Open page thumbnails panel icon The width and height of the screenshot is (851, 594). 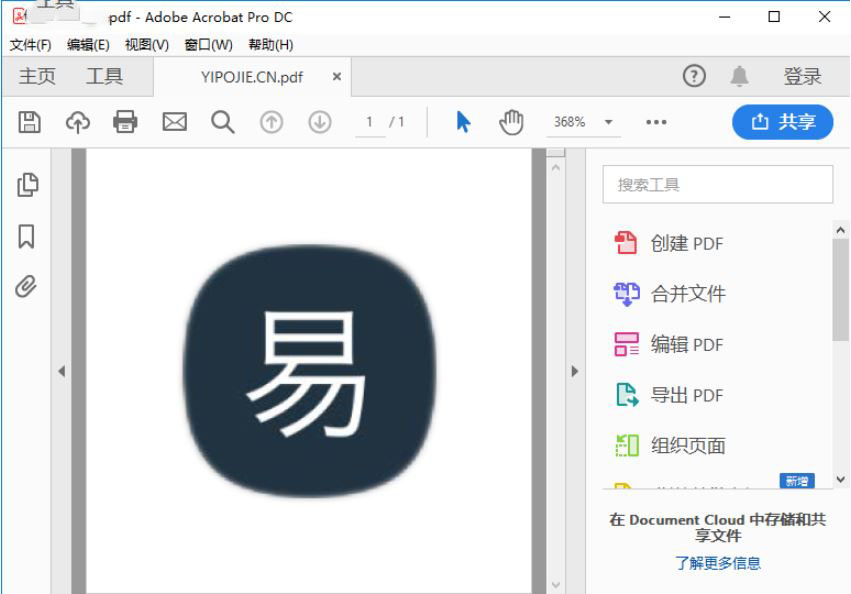[x=27, y=185]
